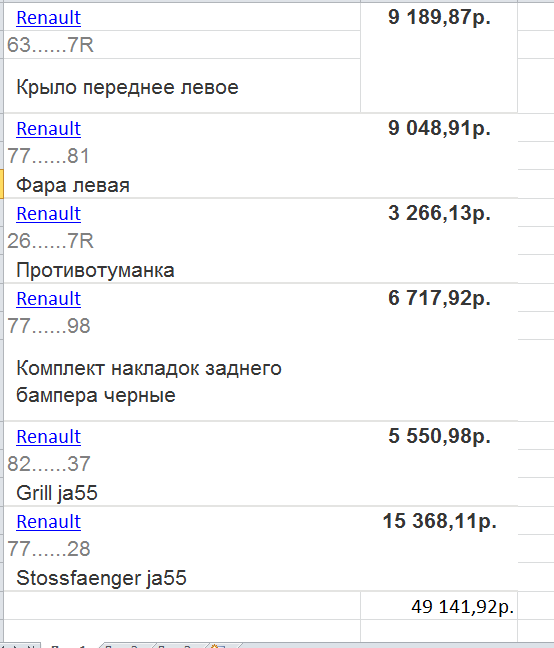Select the total cell 49 141,92р.
The height and width of the screenshot is (648, 554).
click(439, 605)
